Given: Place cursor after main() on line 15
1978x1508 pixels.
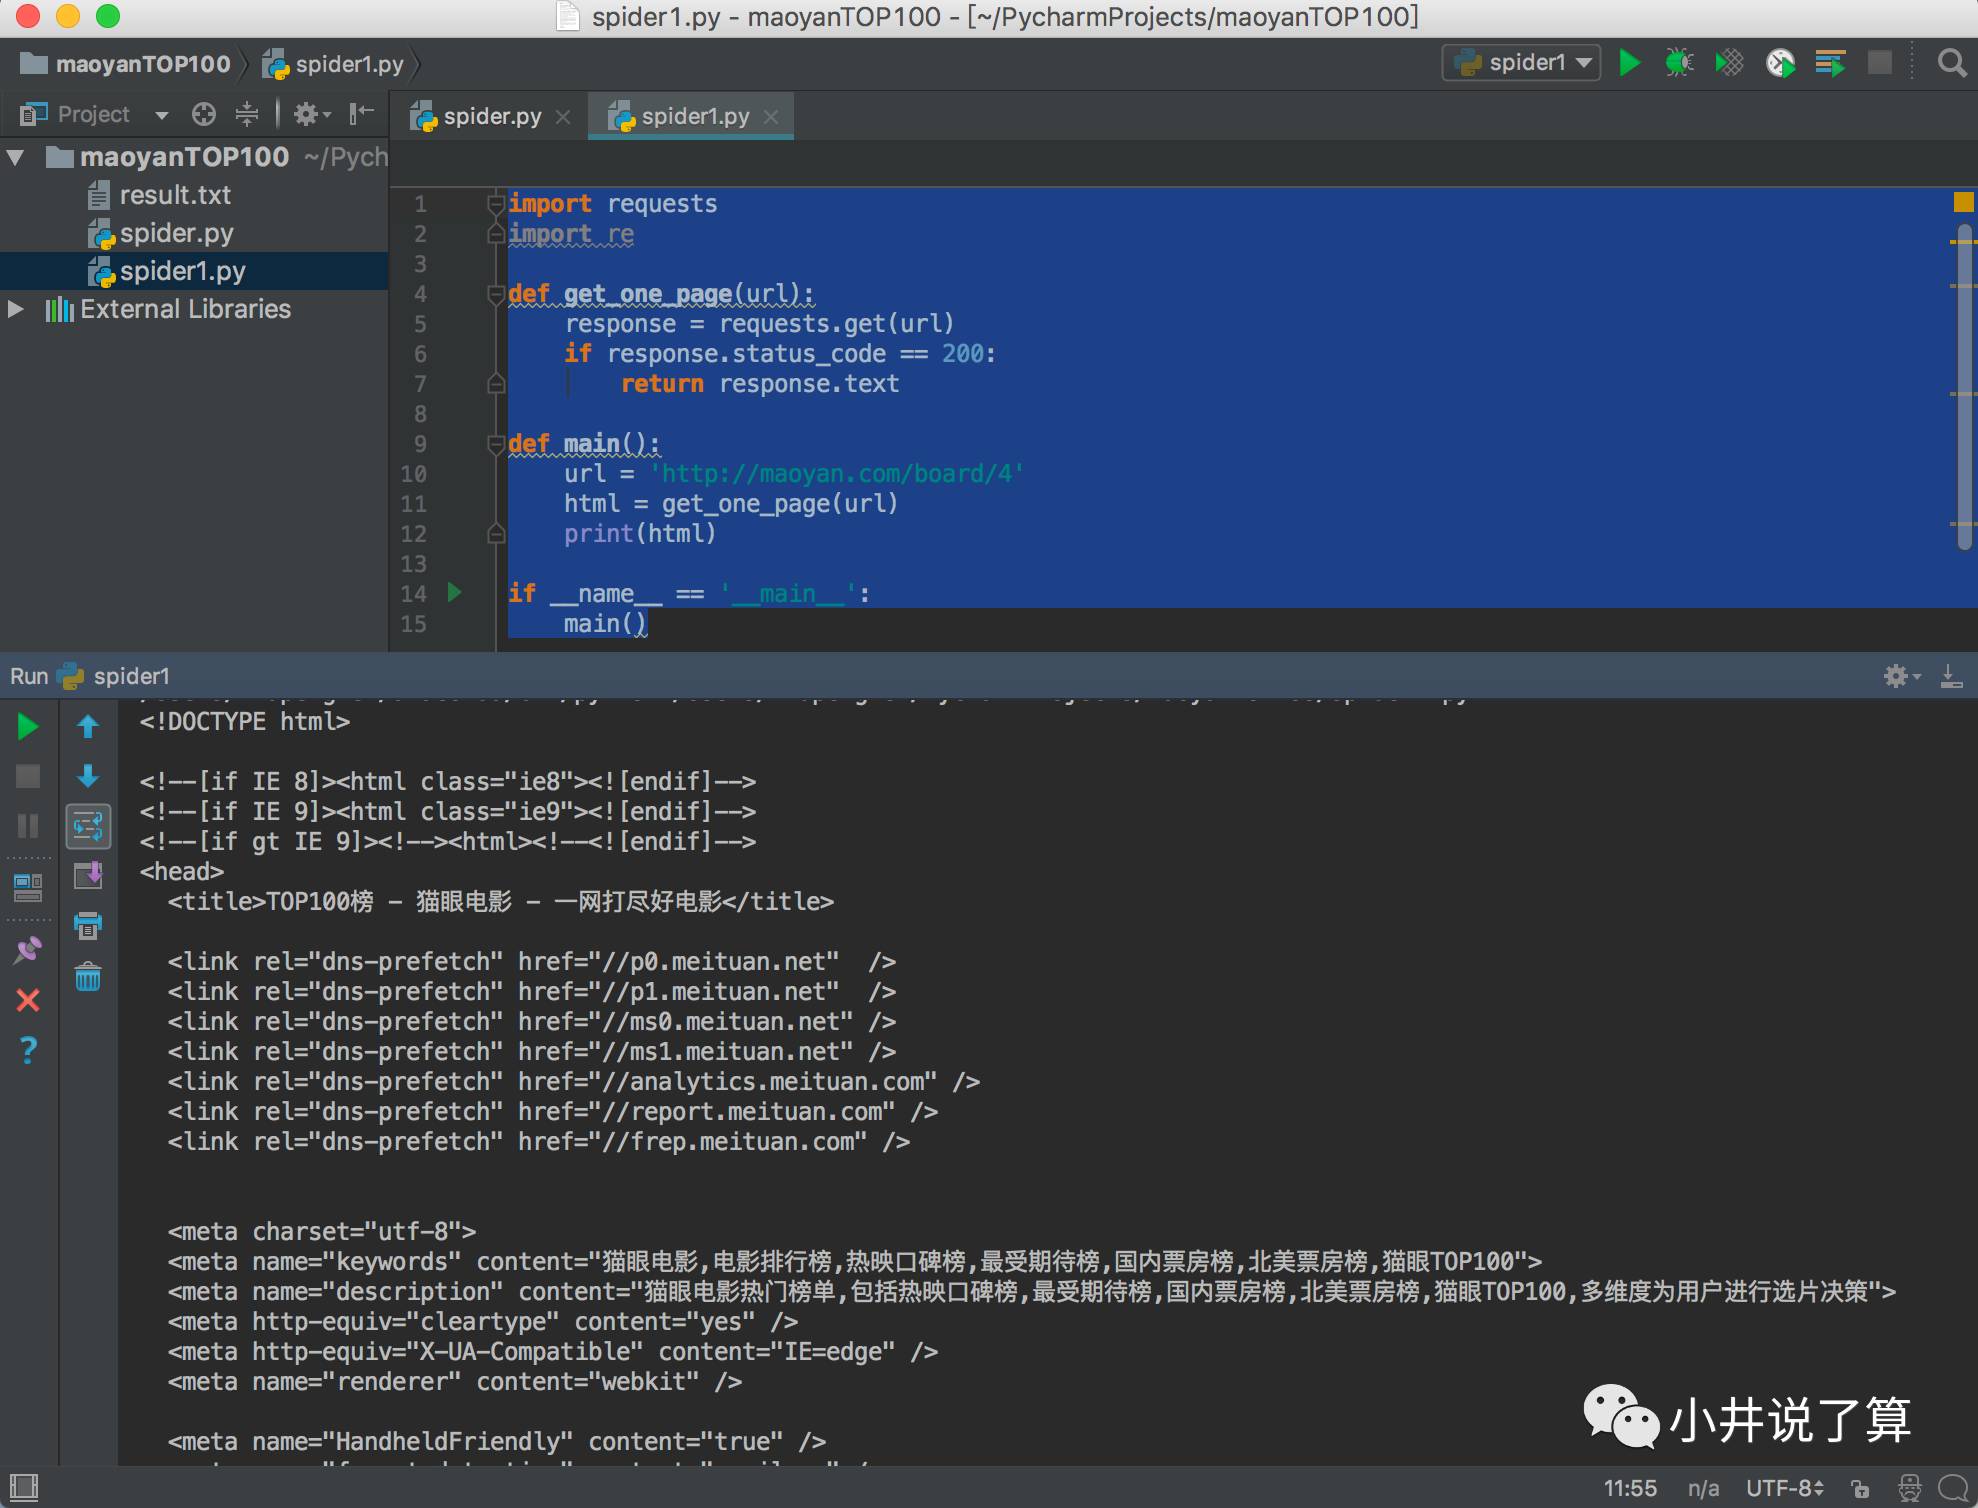Looking at the screenshot, I should pos(649,624).
